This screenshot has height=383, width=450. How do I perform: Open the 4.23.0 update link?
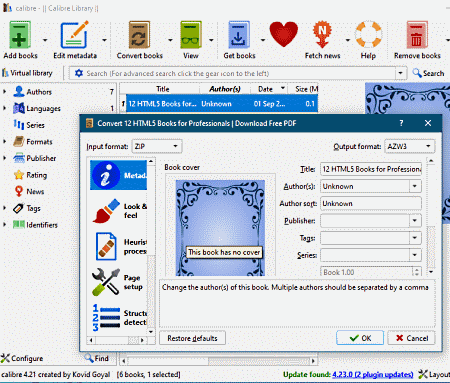tap(372, 375)
